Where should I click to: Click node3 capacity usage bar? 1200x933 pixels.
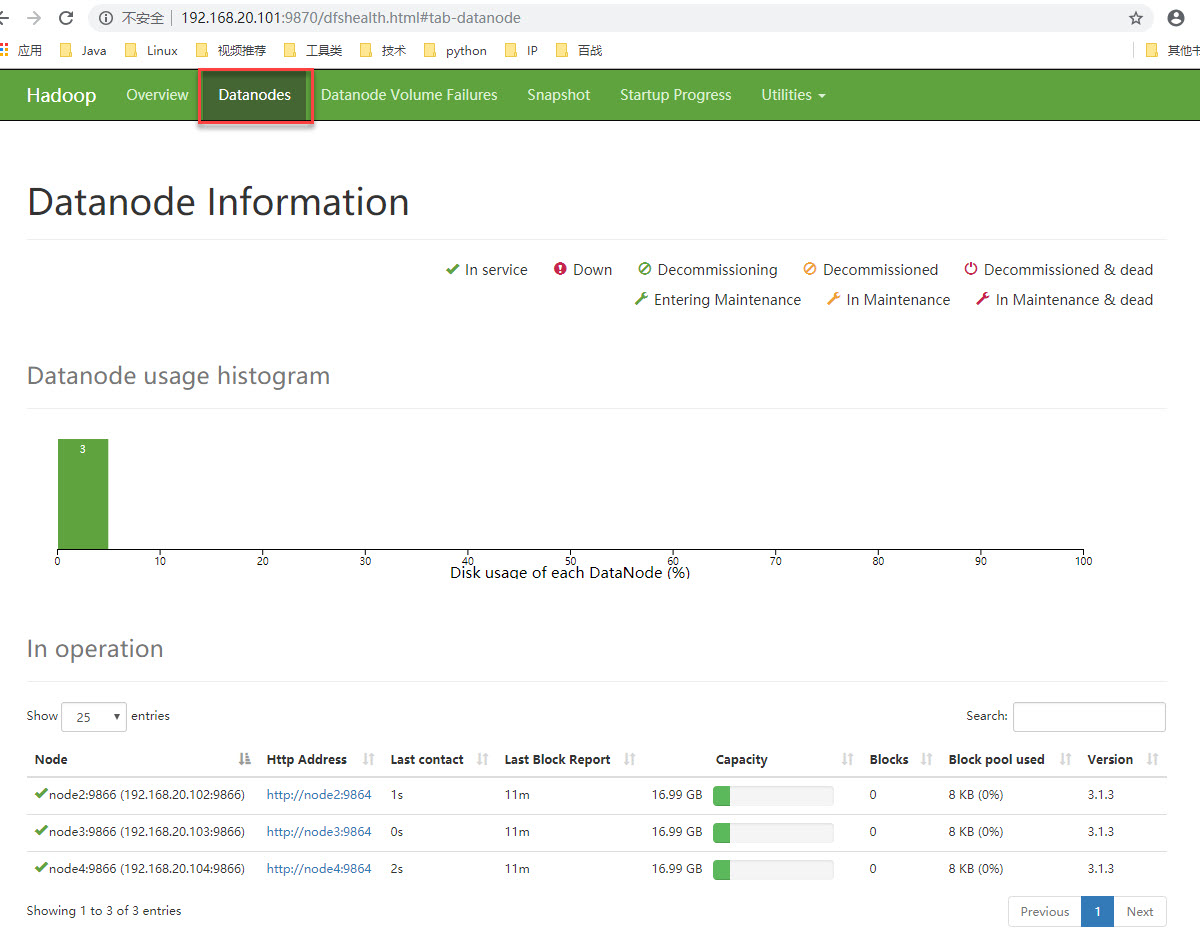pos(773,832)
